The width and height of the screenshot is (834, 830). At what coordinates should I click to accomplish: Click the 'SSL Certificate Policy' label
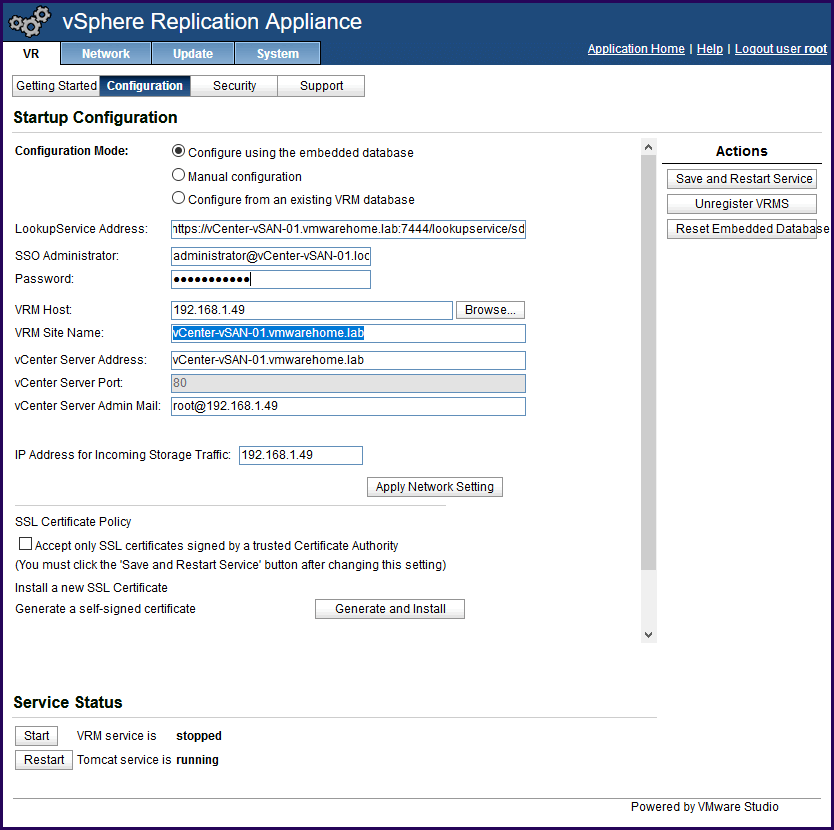(x=73, y=521)
